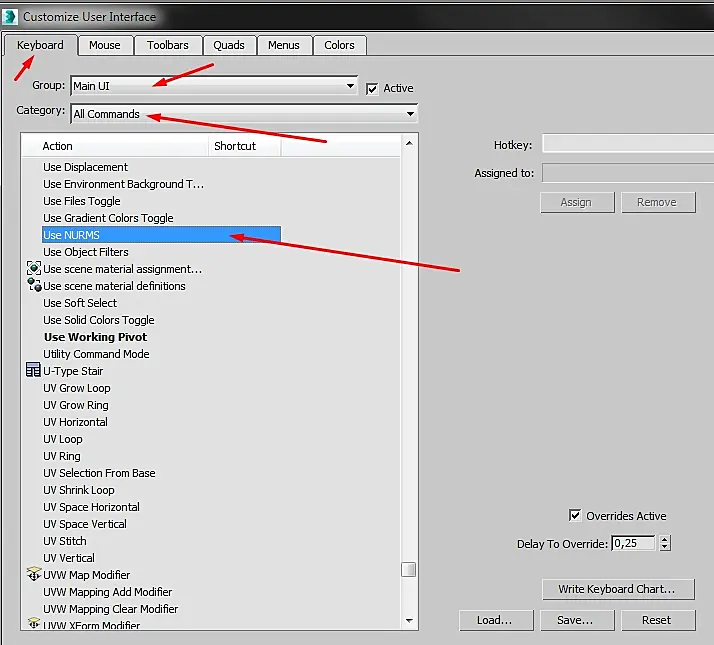Switch to the Quads tab
This screenshot has height=645, width=714.
tap(229, 45)
